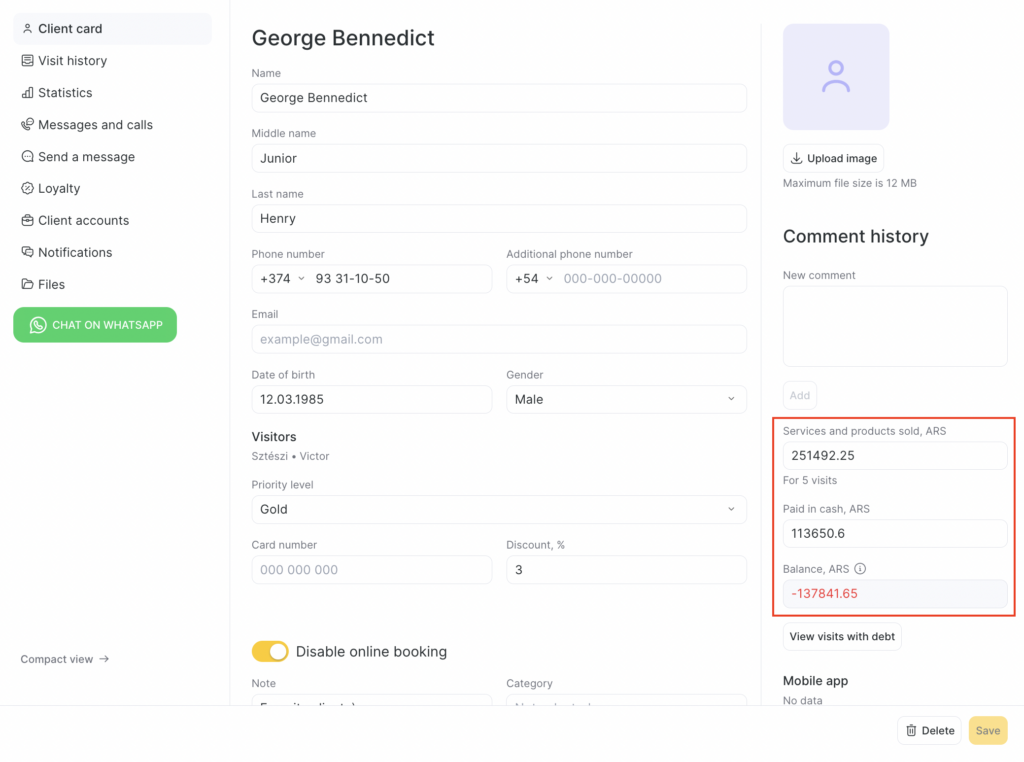
Task: Open the +374 phone country code selector
Action: click(x=282, y=279)
